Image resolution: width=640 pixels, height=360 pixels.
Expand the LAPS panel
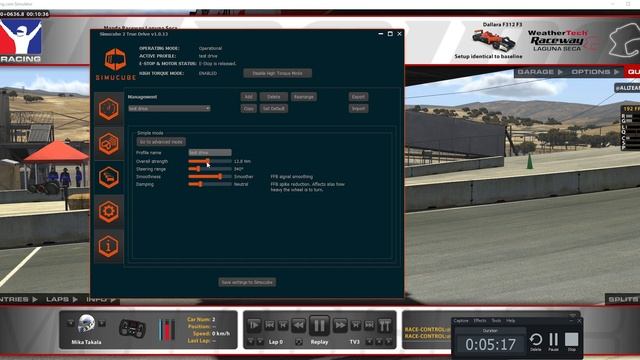click(62, 299)
